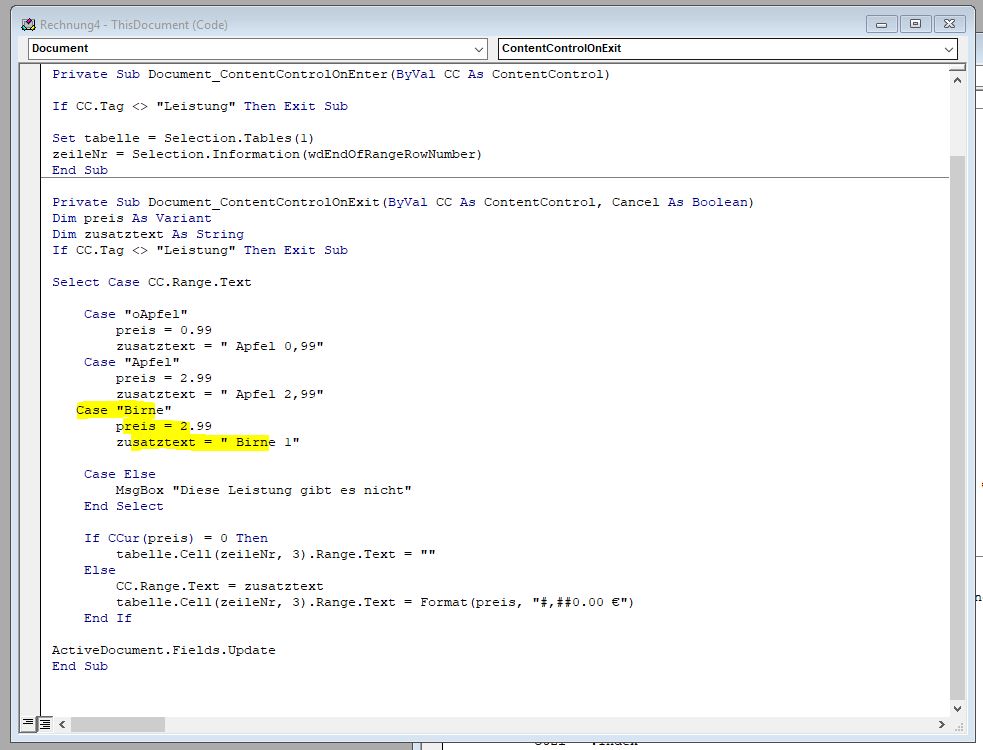
Task: Click 'Dim preis As Variant' line
Action: click(x=132, y=218)
